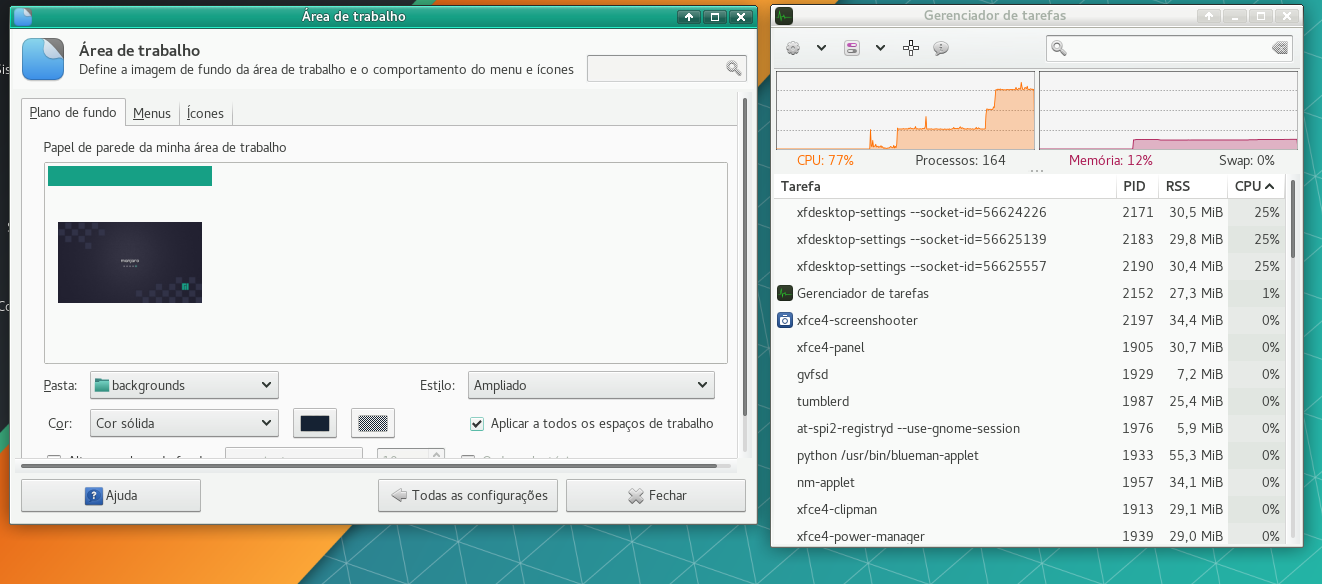Switch to the Menus tab
The image size is (1322, 584).
(152, 113)
